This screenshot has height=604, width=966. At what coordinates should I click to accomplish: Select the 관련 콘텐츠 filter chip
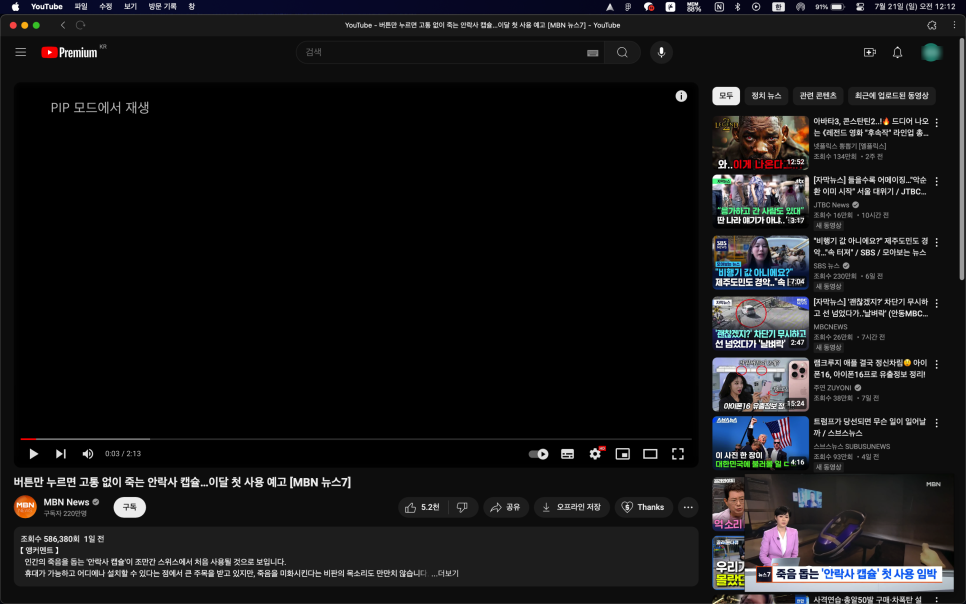point(818,96)
